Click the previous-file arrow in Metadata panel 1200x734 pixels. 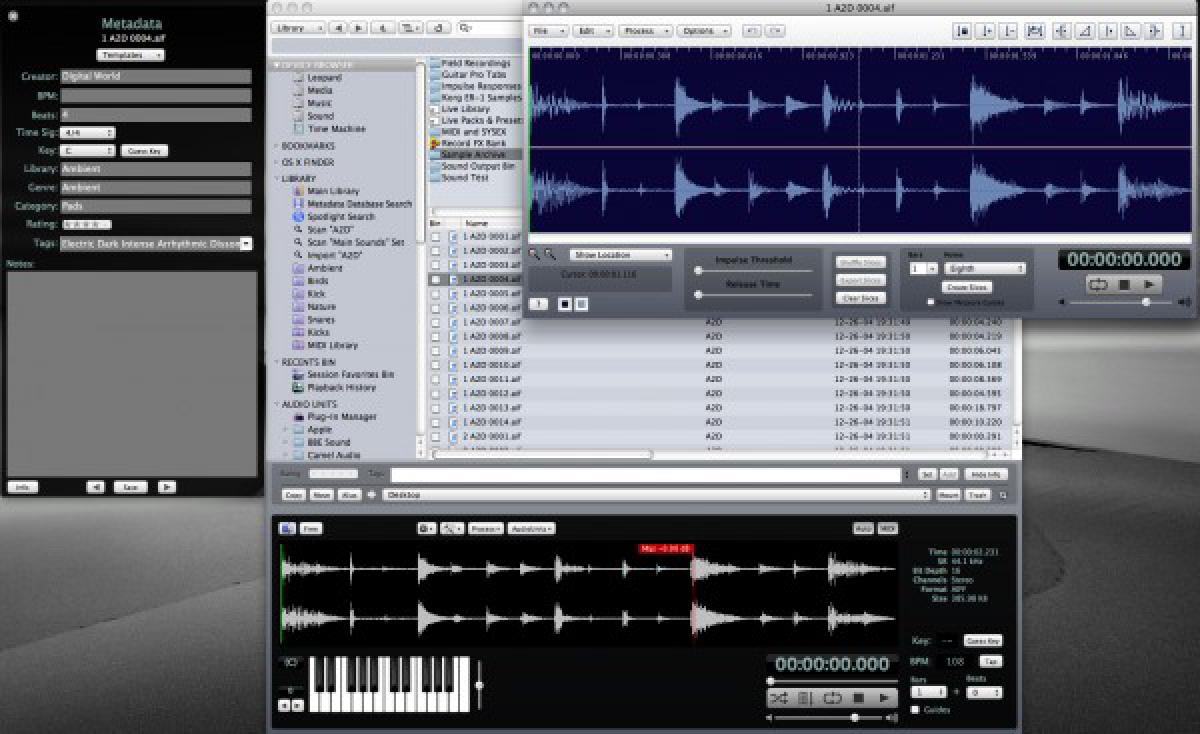point(95,487)
